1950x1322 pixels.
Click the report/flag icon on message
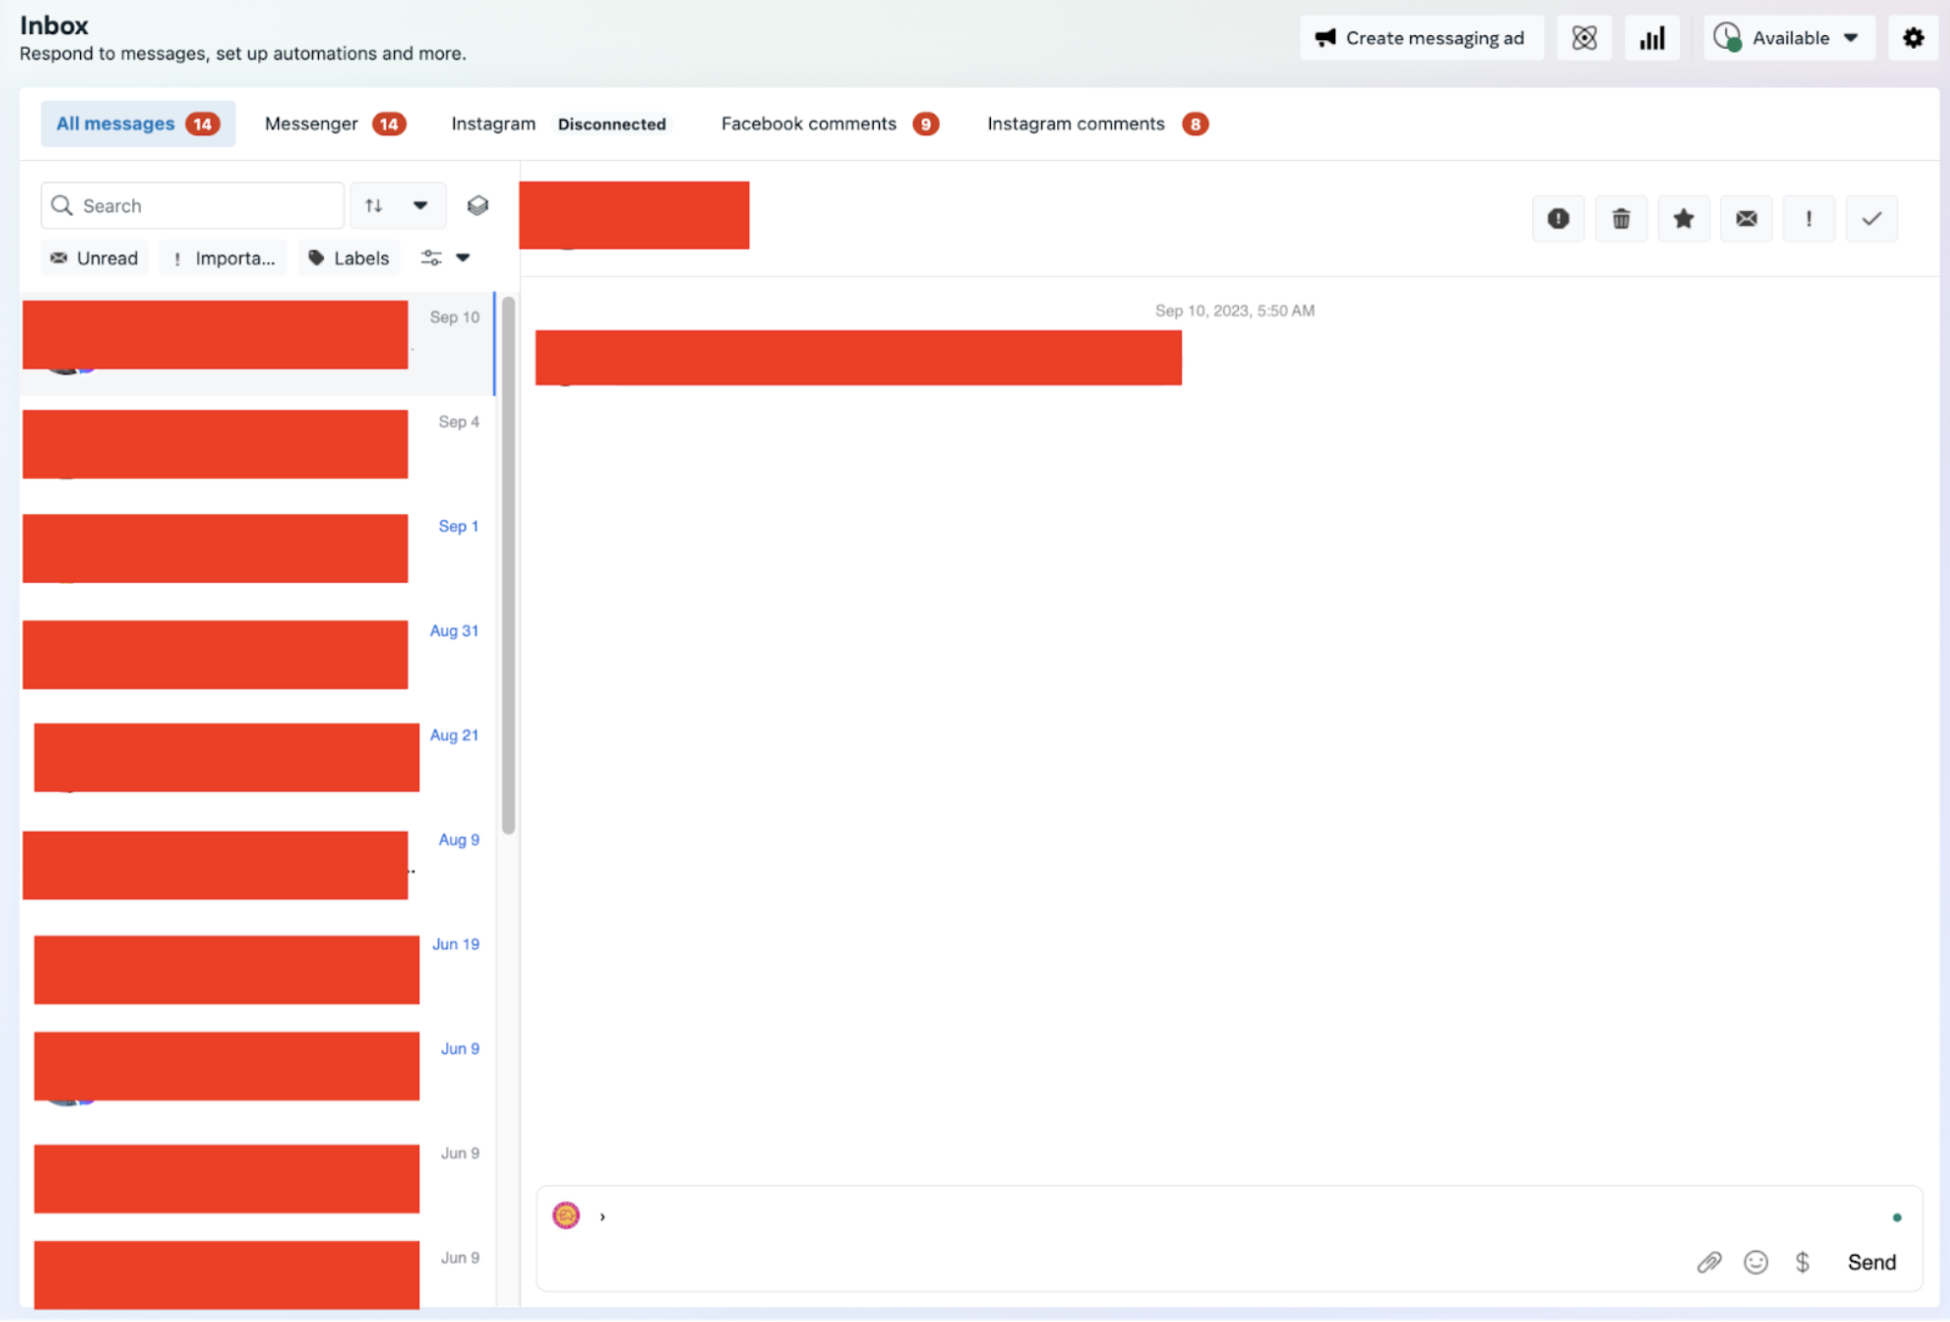point(1559,218)
